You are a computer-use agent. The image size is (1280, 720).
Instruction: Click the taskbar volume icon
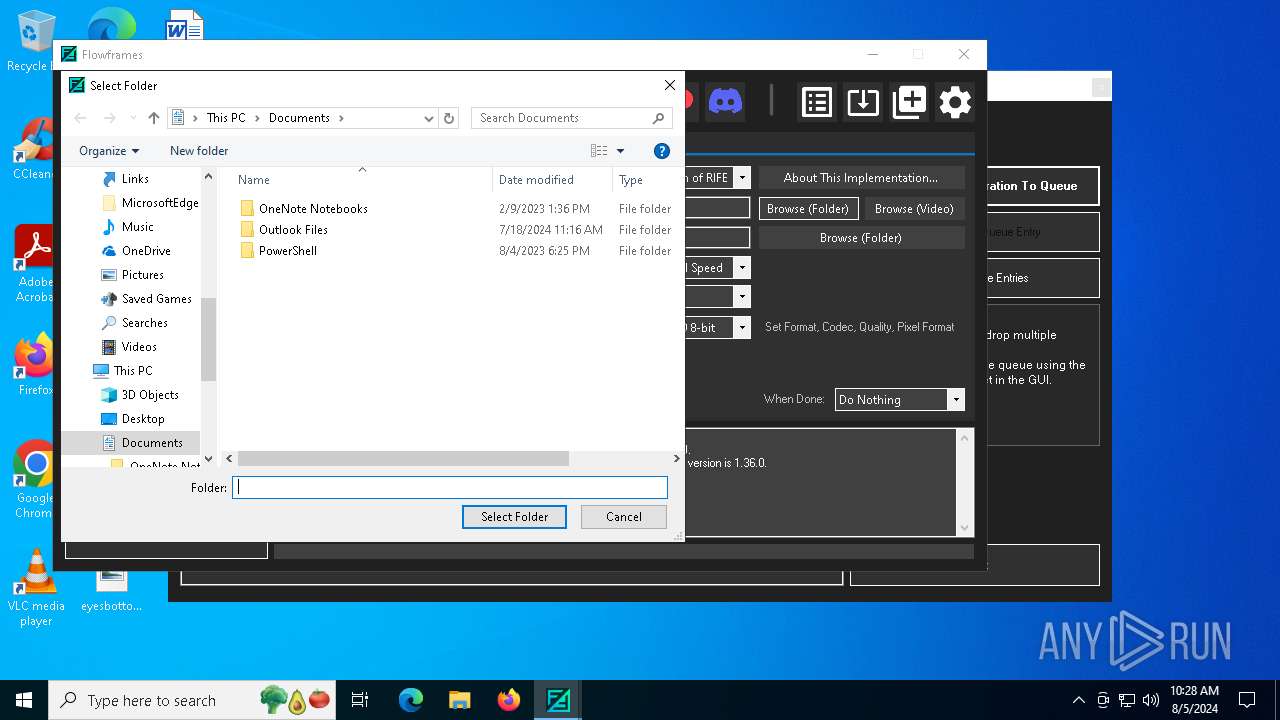1150,700
